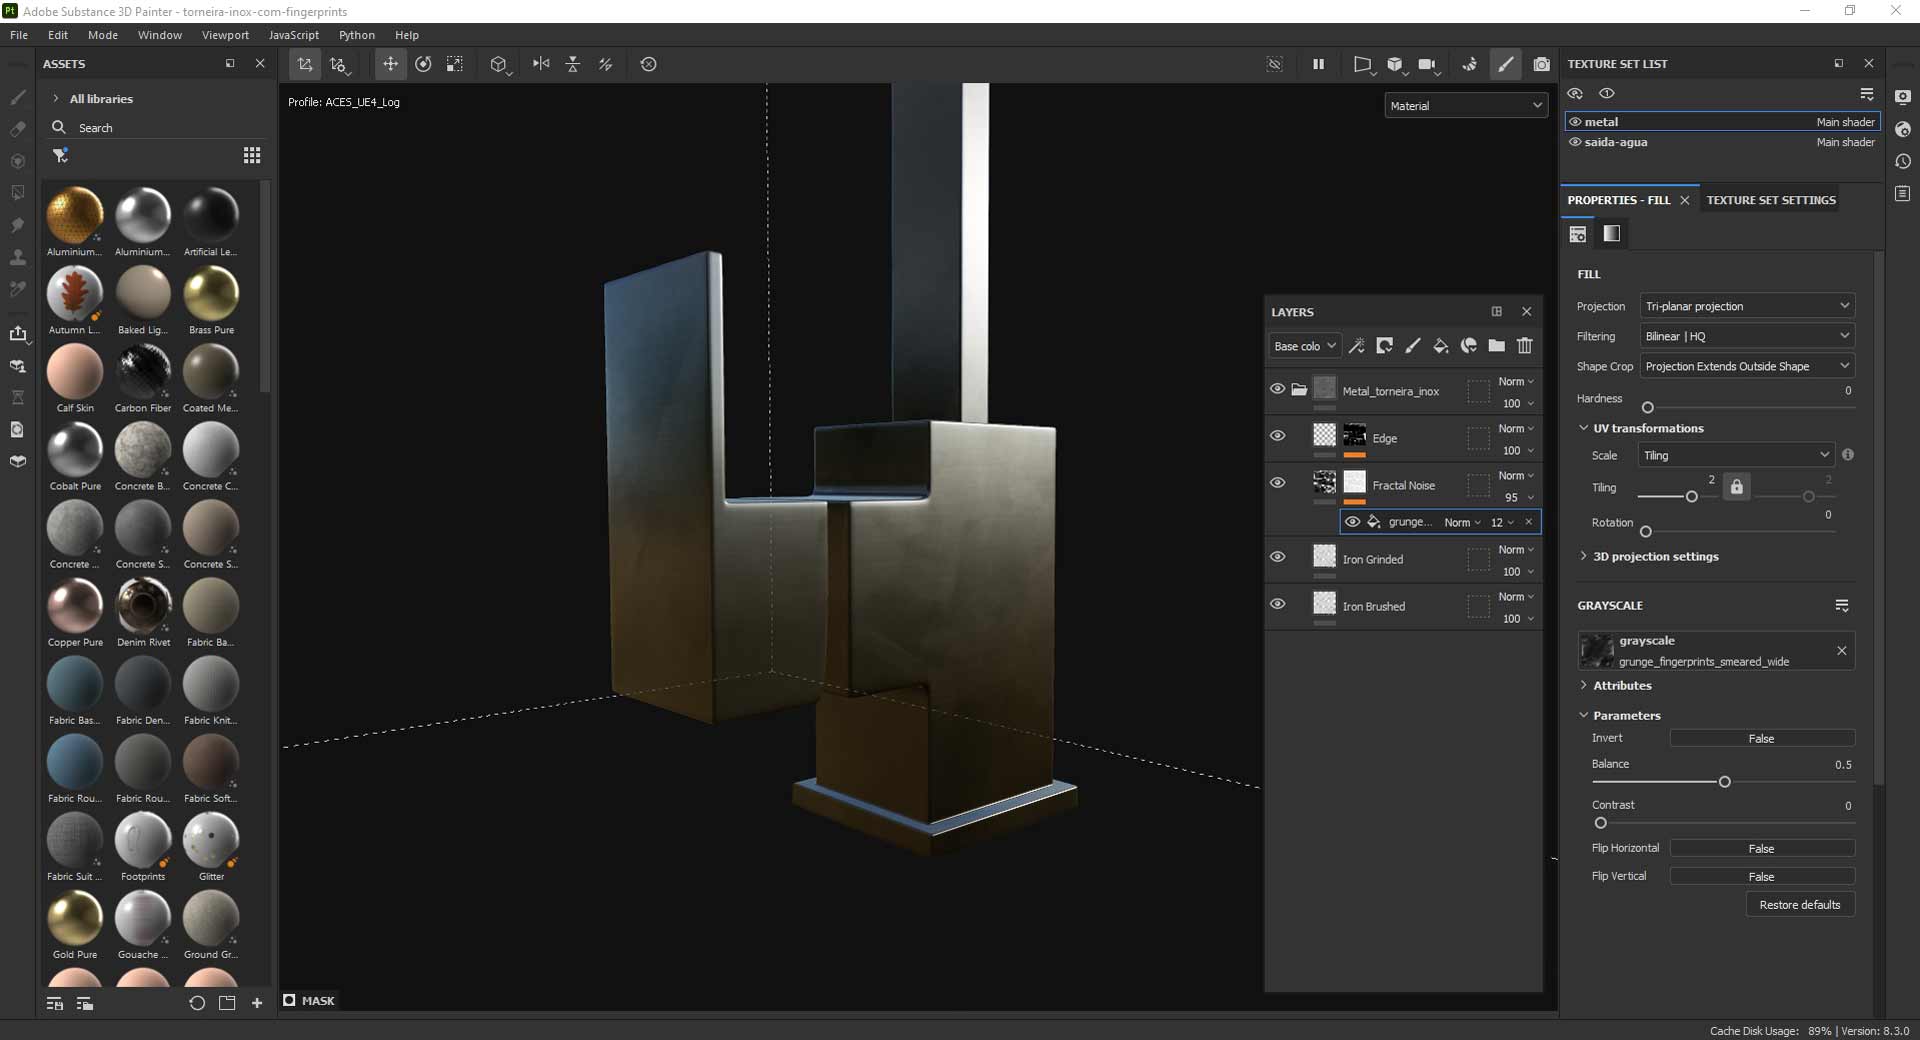Click the symmetry mirror icon in toolbar
Image resolution: width=1920 pixels, height=1040 pixels.
click(541, 64)
